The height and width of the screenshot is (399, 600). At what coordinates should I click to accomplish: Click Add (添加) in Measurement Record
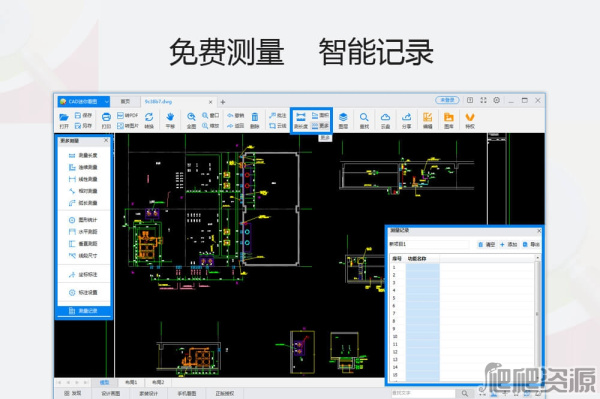point(509,244)
